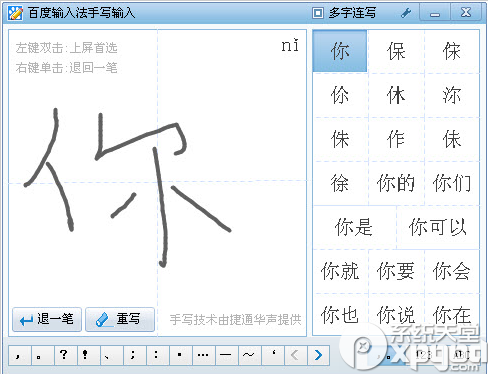Pick the phrase suggestion 你的
488x374 pixels.
point(396,183)
